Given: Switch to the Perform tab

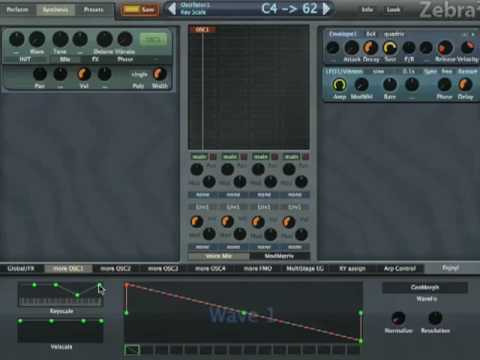Looking at the screenshot, I should (17, 10).
